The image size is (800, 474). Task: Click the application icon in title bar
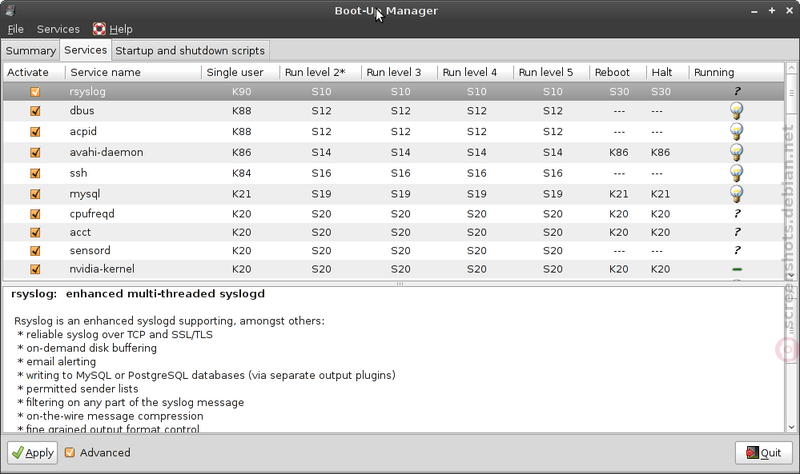click(10, 10)
